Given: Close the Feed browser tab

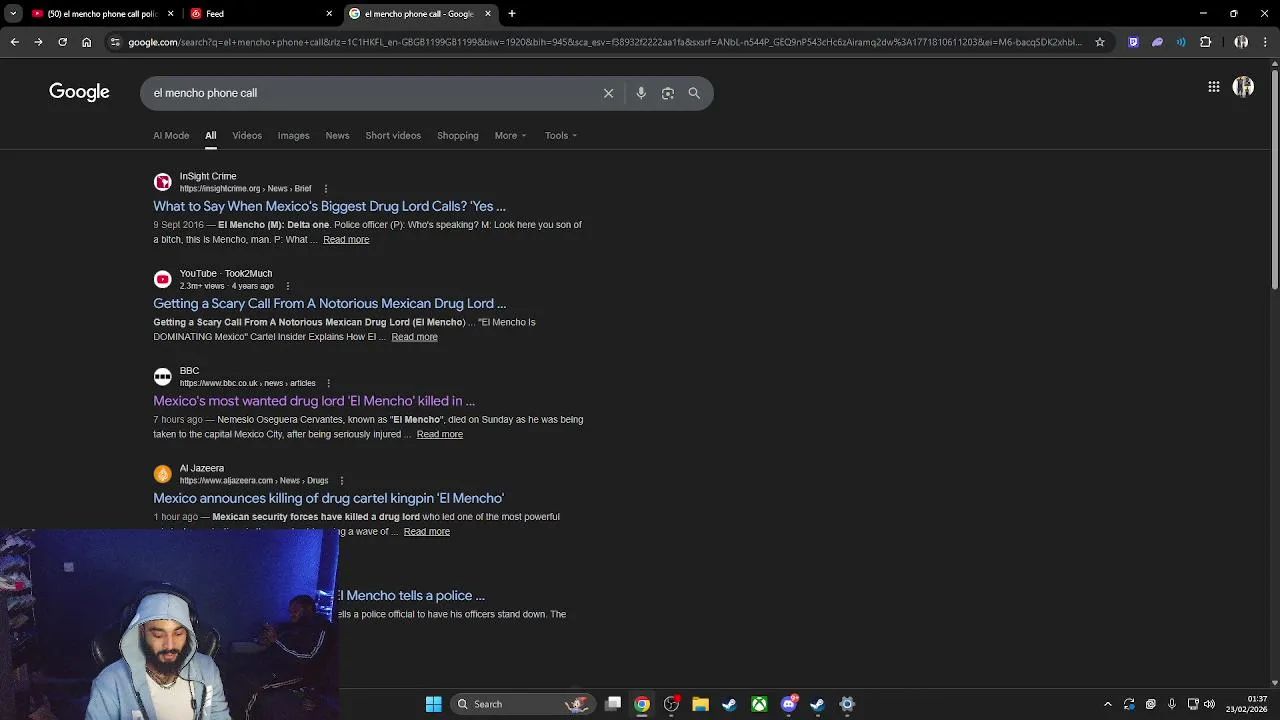Looking at the screenshot, I should pyautogui.click(x=329, y=14).
